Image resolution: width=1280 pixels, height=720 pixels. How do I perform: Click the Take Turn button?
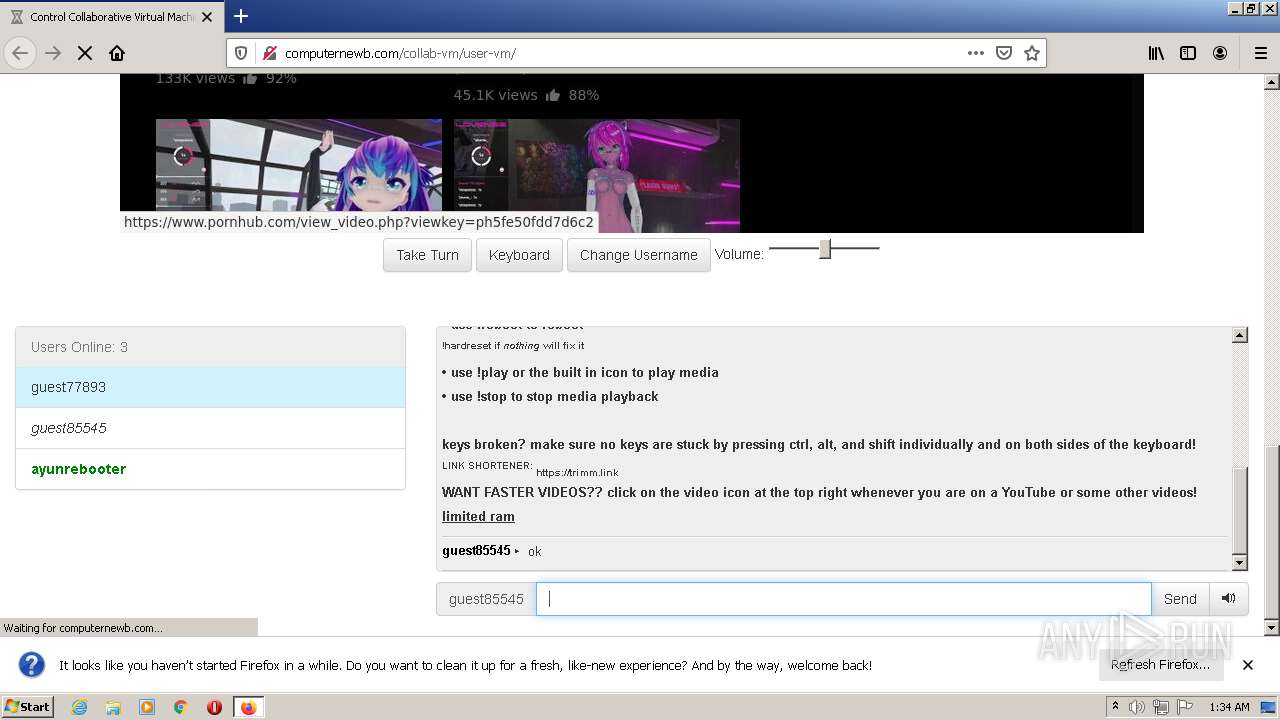(427, 255)
